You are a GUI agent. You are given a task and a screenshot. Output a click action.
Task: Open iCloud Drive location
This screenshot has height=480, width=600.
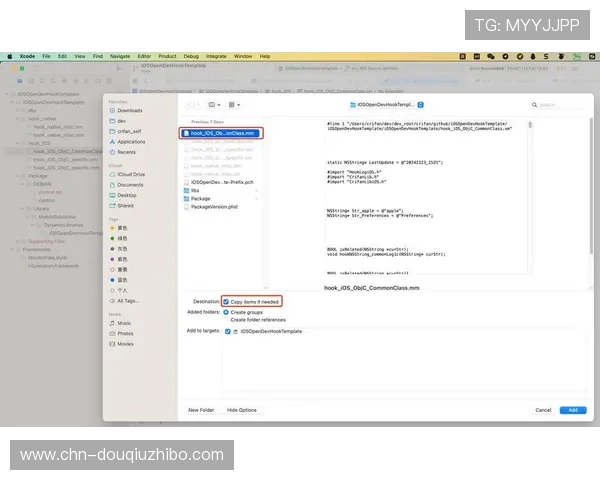point(131,174)
